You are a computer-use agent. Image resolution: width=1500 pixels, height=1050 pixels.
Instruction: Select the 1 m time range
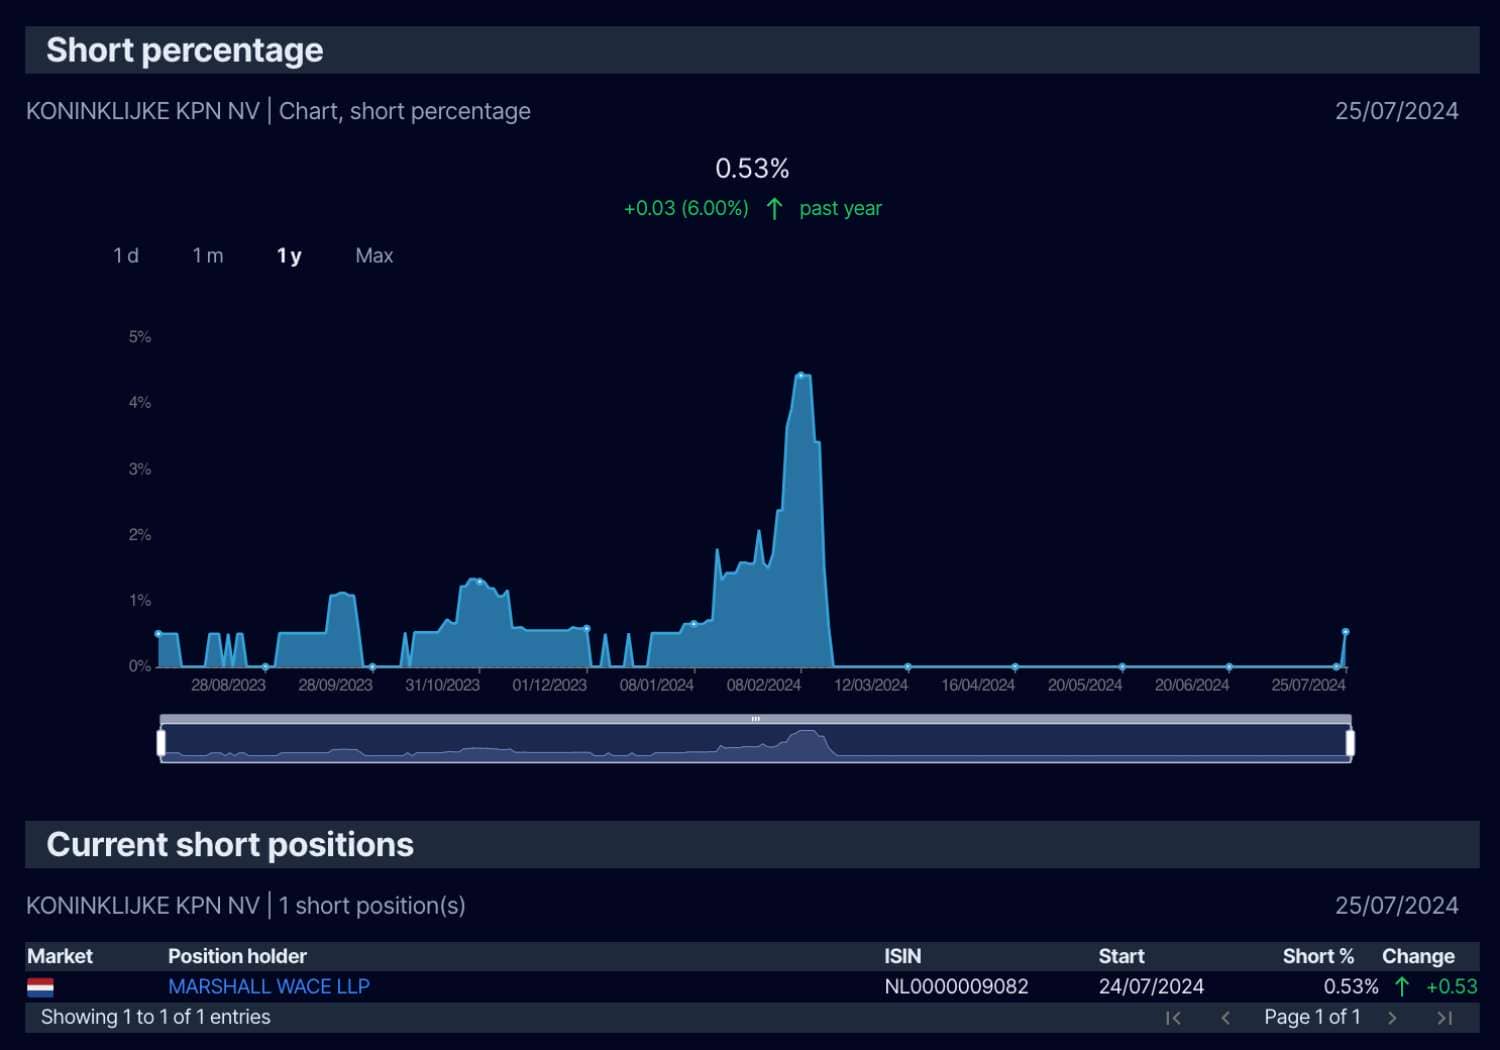pos(208,256)
